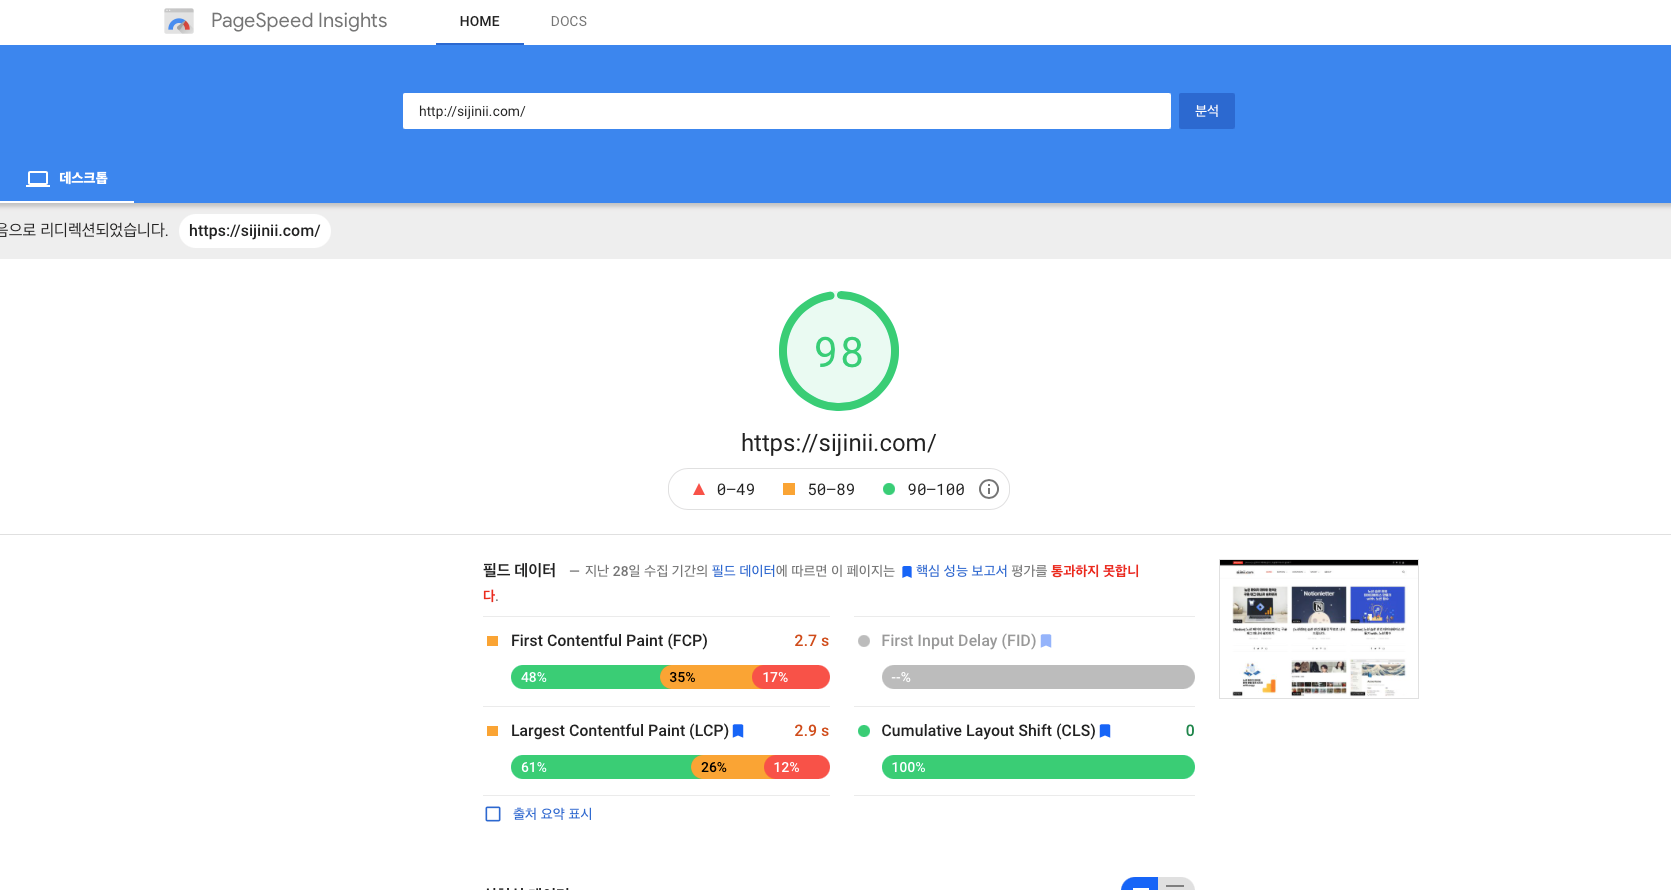1671x890 pixels.
Task: Click the https://sijinii.com/ heading below score
Action: pos(839,443)
